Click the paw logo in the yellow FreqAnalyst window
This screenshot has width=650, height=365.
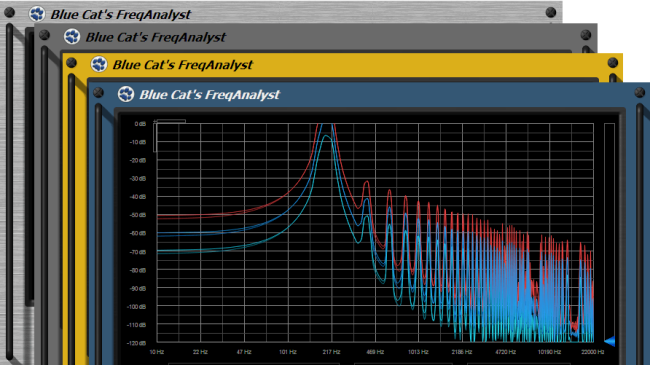[99, 64]
